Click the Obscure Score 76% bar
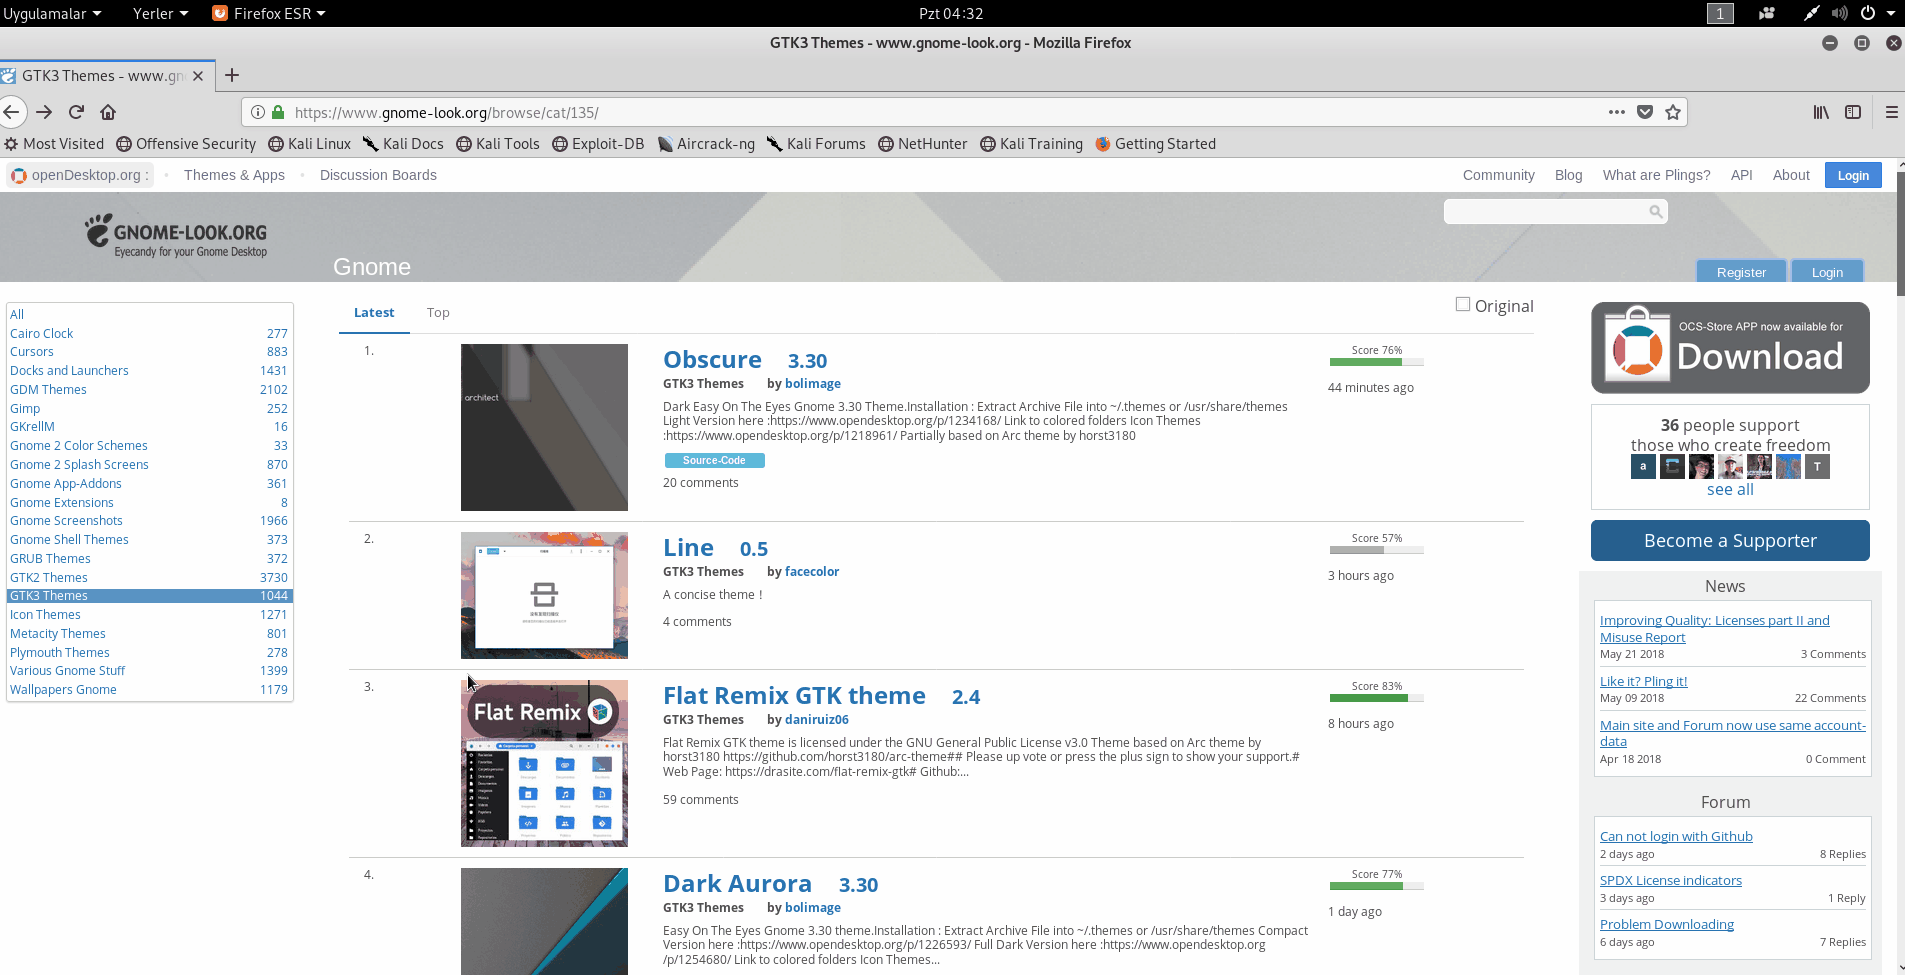 tap(1376, 361)
